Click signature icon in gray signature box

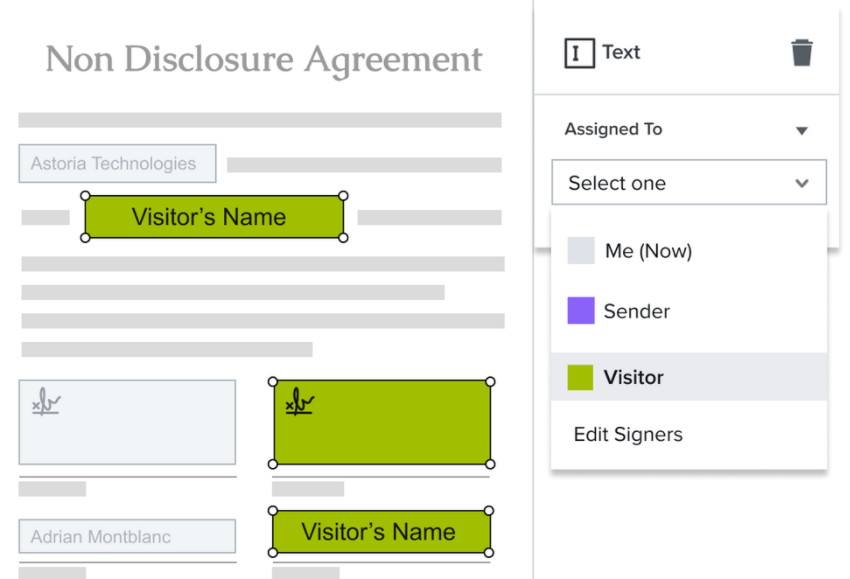46,403
